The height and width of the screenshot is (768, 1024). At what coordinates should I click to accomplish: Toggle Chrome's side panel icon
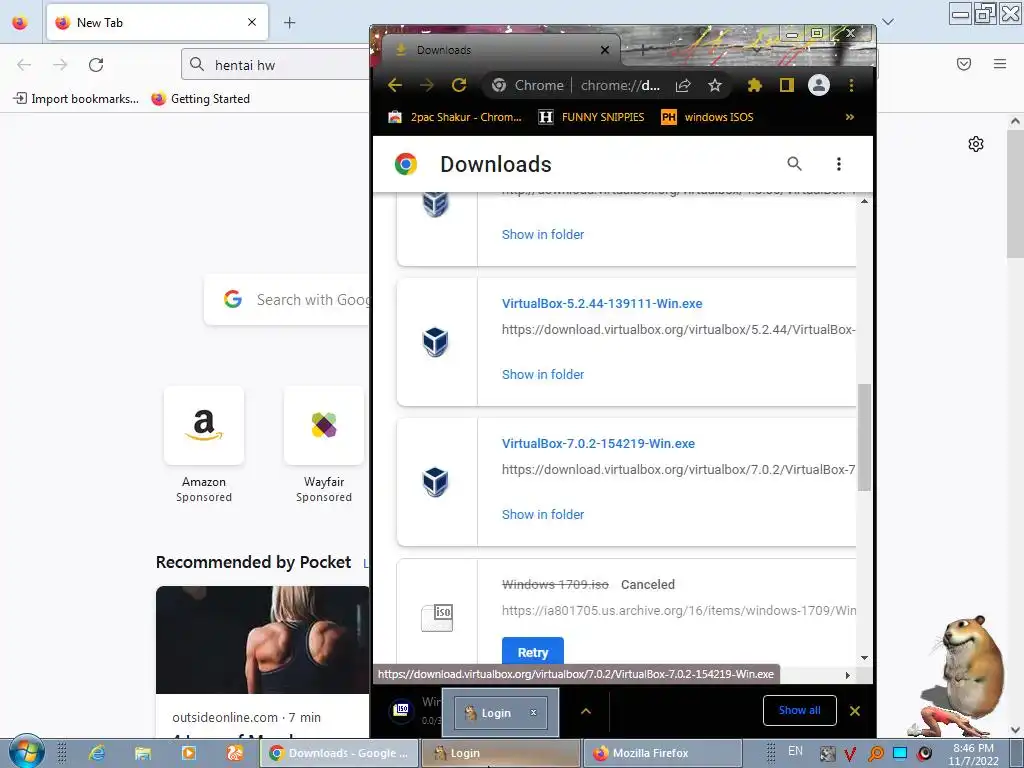786,85
